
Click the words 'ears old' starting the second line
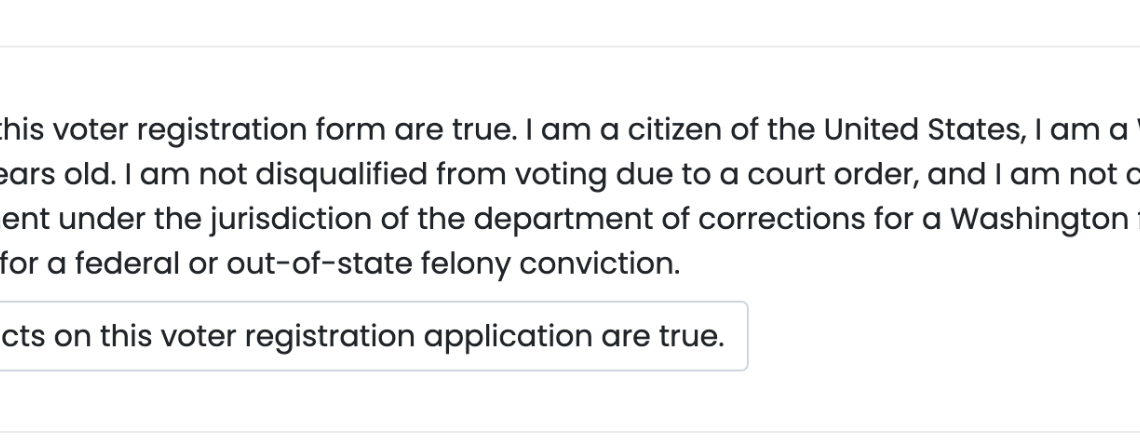pyautogui.click(x=58, y=175)
